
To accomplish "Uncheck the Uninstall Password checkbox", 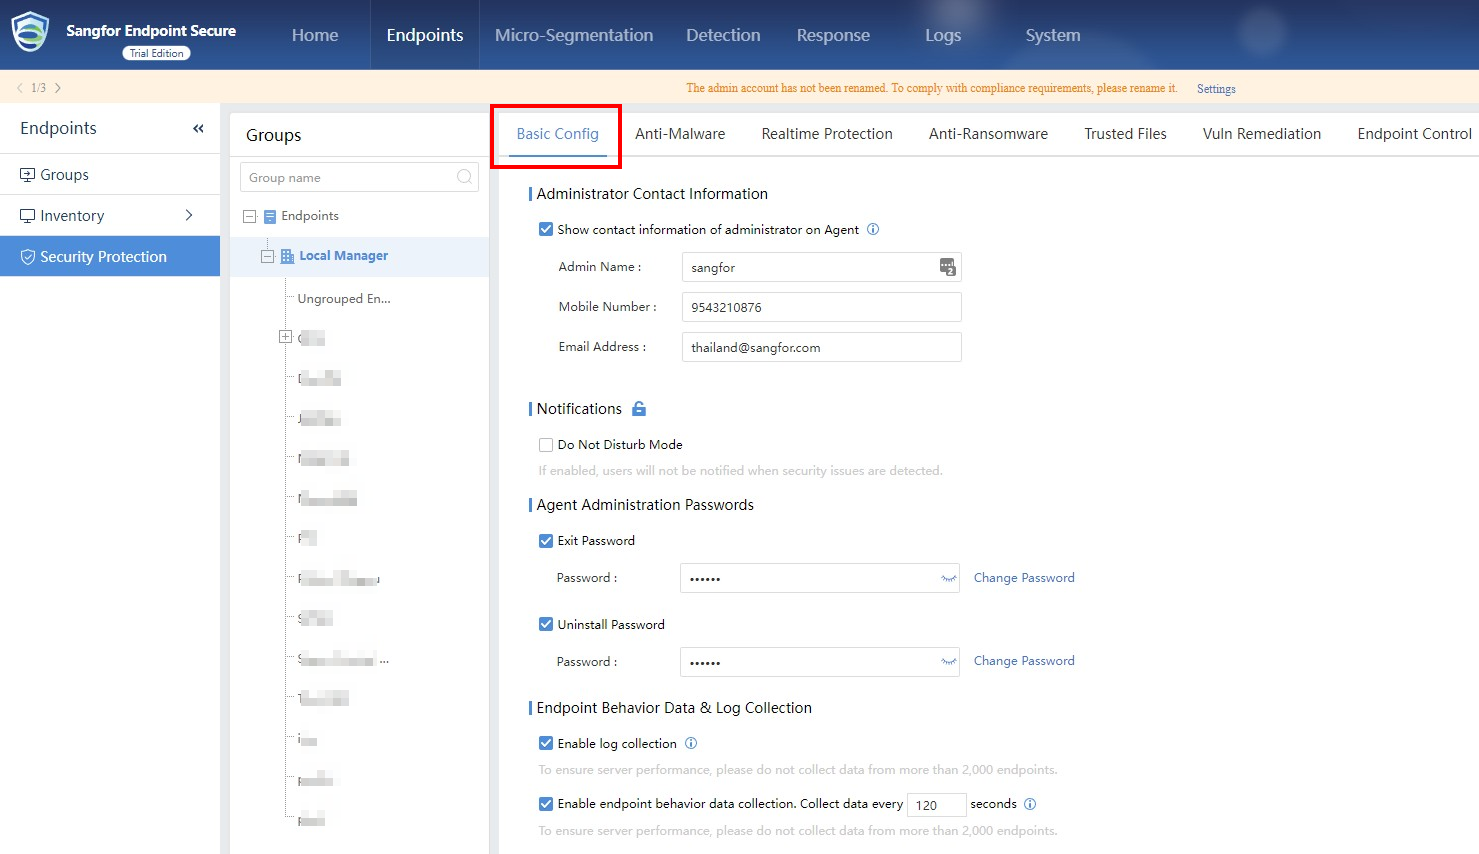I will (546, 624).
